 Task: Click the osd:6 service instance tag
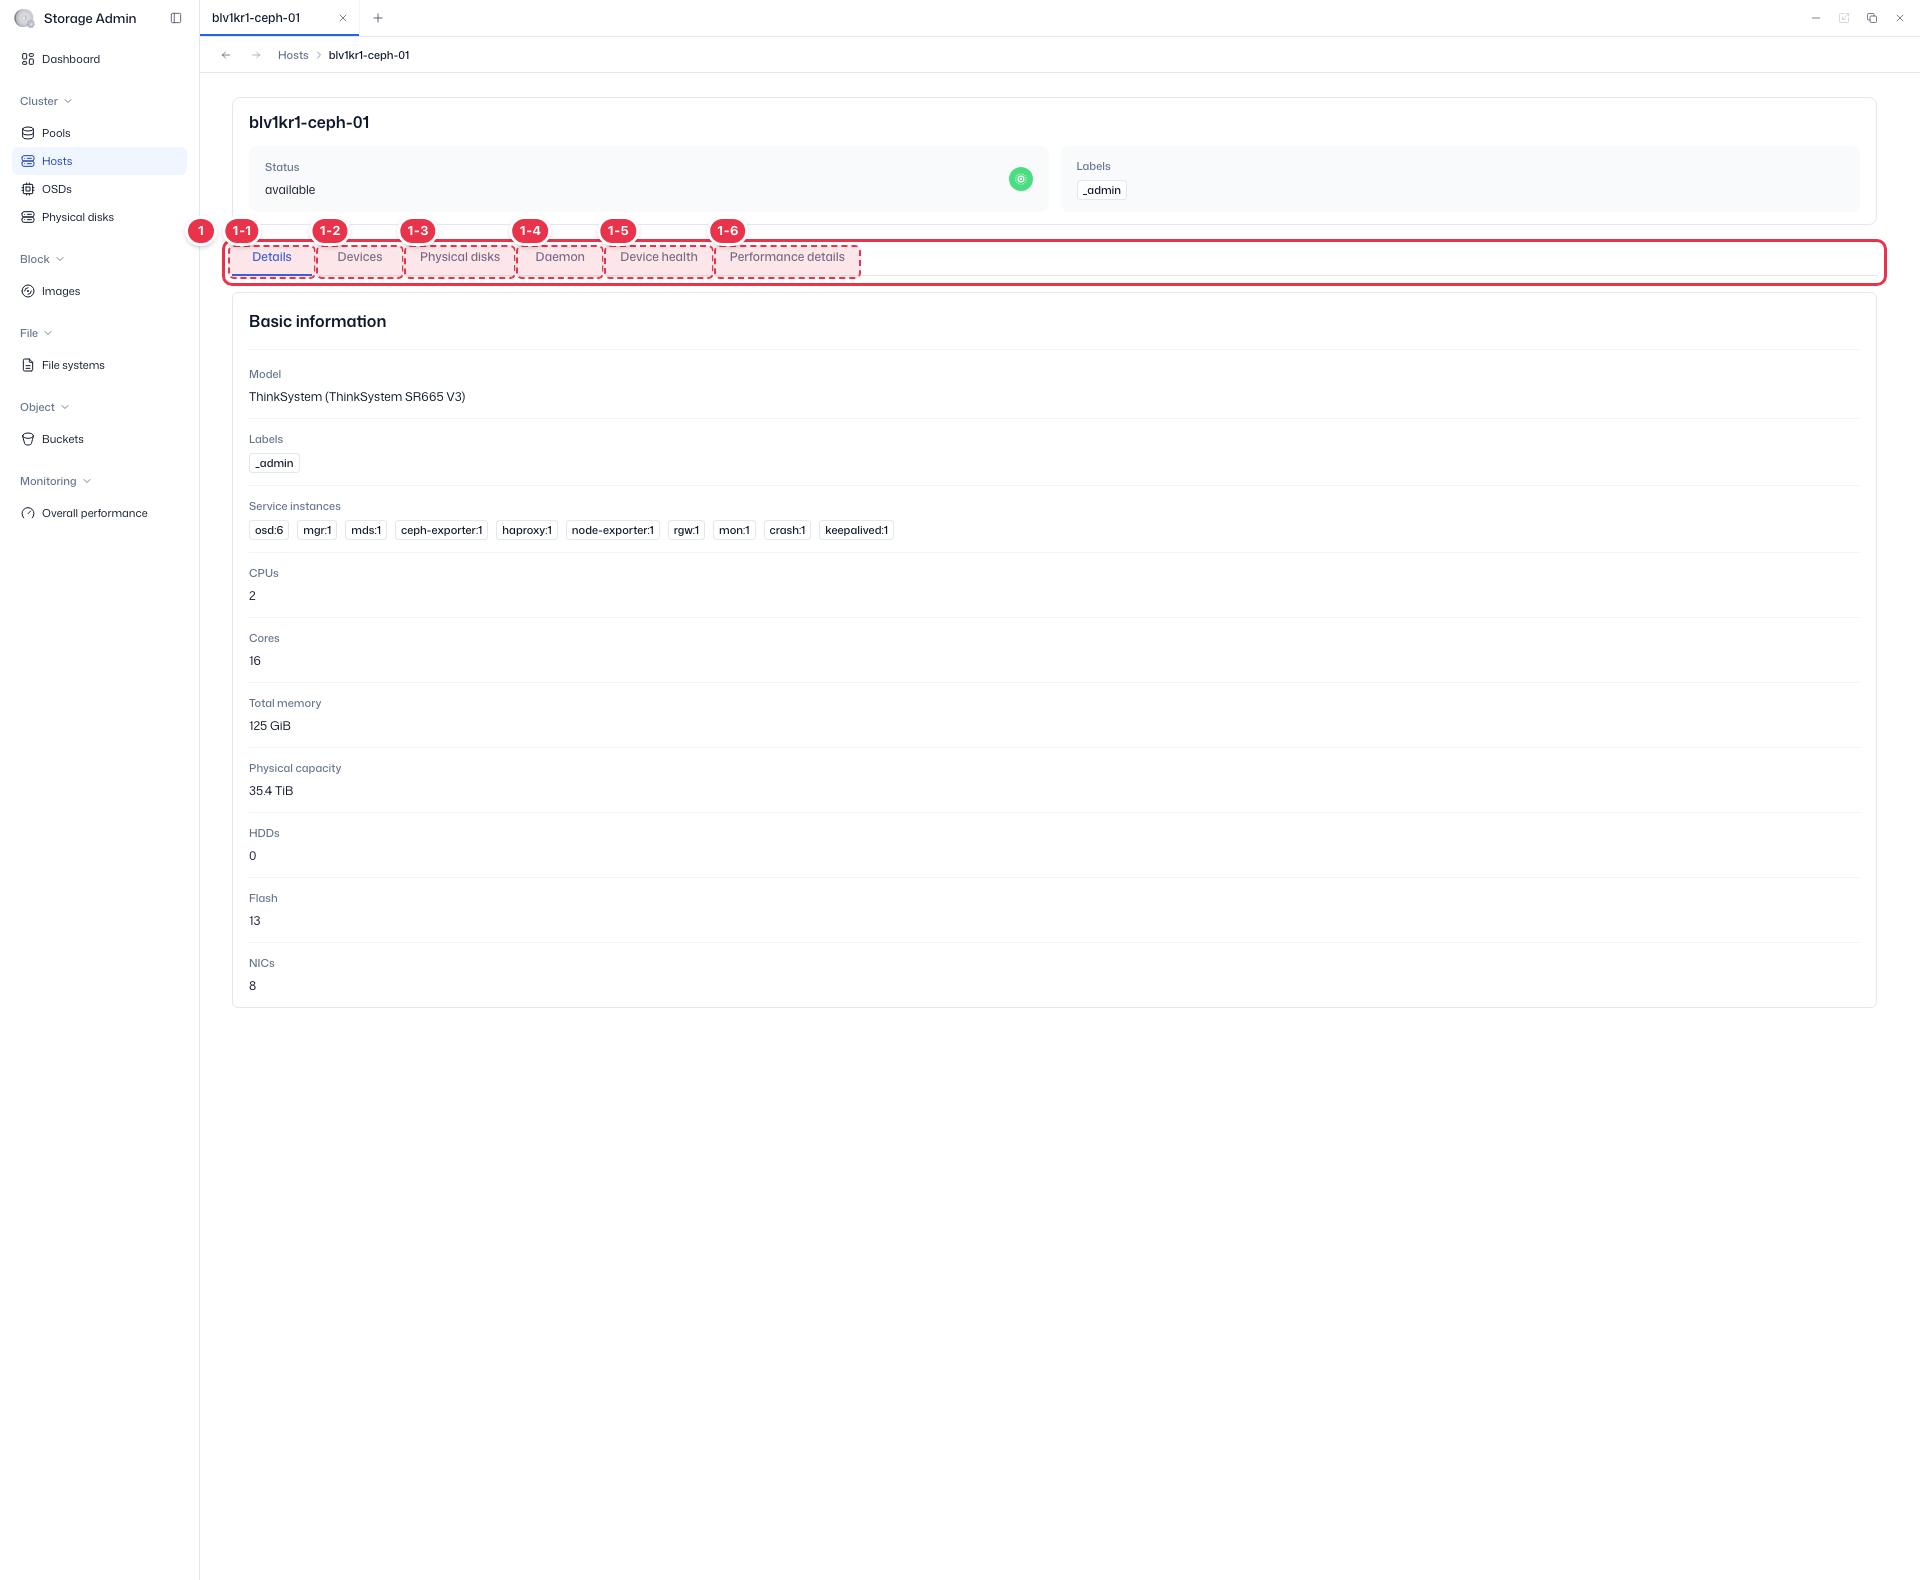click(269, 530)
